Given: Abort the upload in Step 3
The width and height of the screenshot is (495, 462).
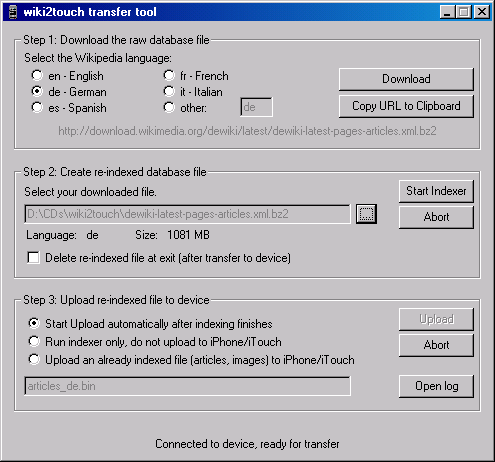Looking at the screenshot, I should point(436,345).
